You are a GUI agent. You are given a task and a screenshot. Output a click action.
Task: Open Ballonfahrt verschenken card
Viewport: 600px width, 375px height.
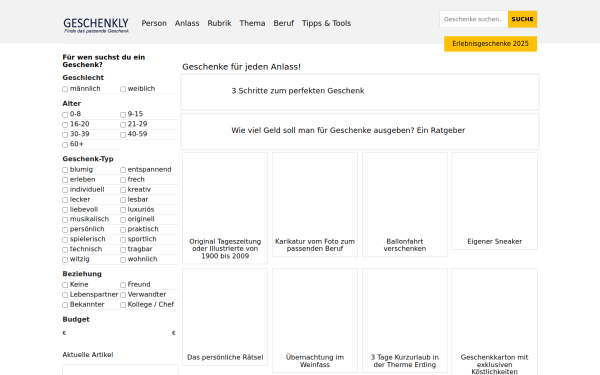[x=405, y=204]
